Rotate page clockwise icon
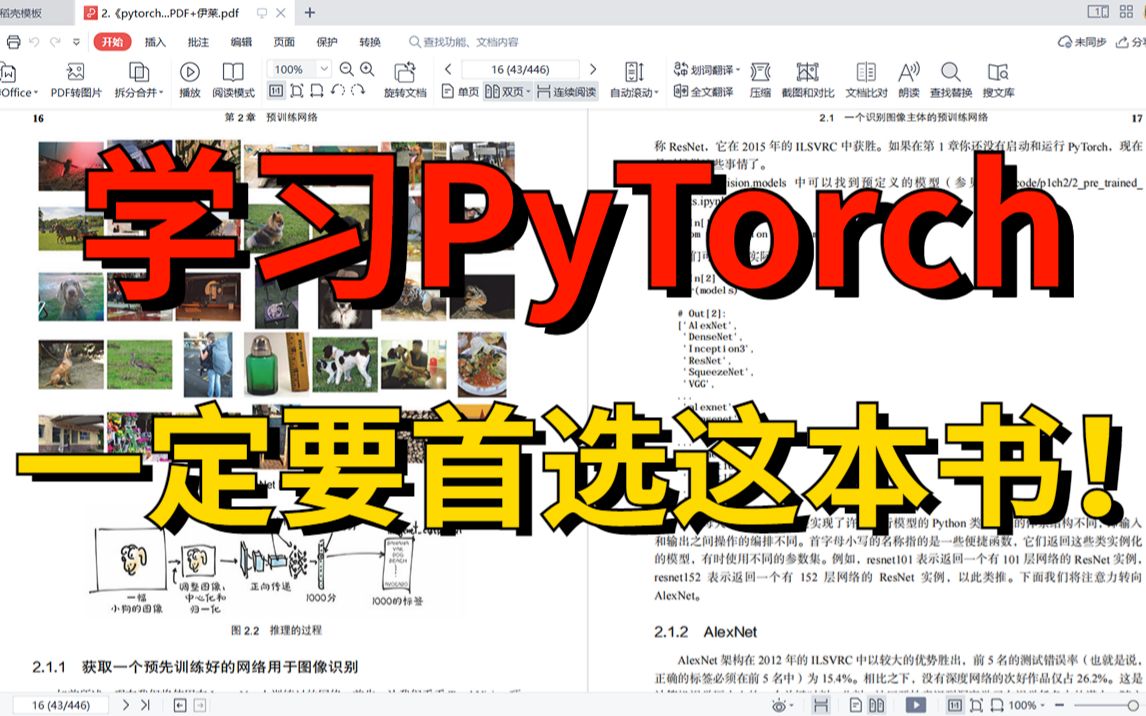The height and width of the screenshot is (716, 1146). coord(357,91)
